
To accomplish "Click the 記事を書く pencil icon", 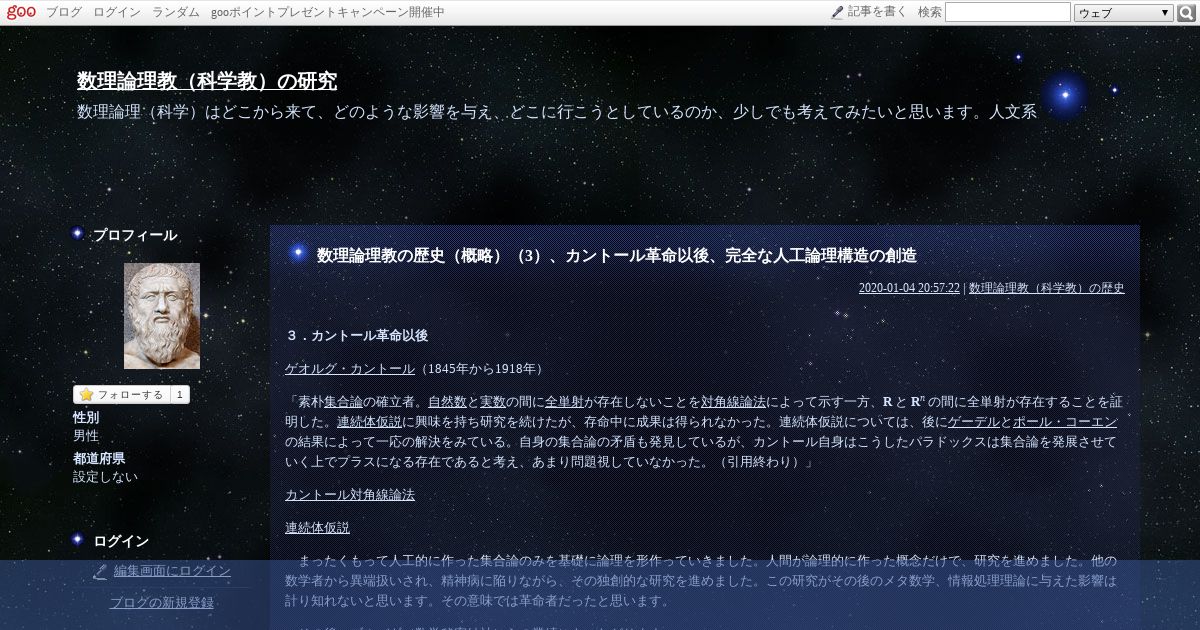I will tap(837, 12).
